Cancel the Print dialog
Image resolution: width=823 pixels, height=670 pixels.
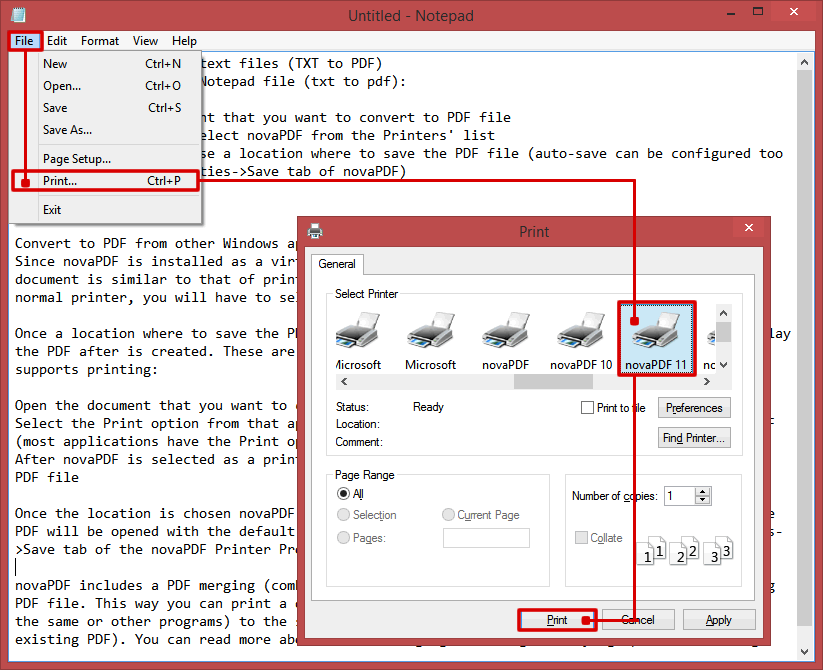pyautogui.click(x=638, y=620)
